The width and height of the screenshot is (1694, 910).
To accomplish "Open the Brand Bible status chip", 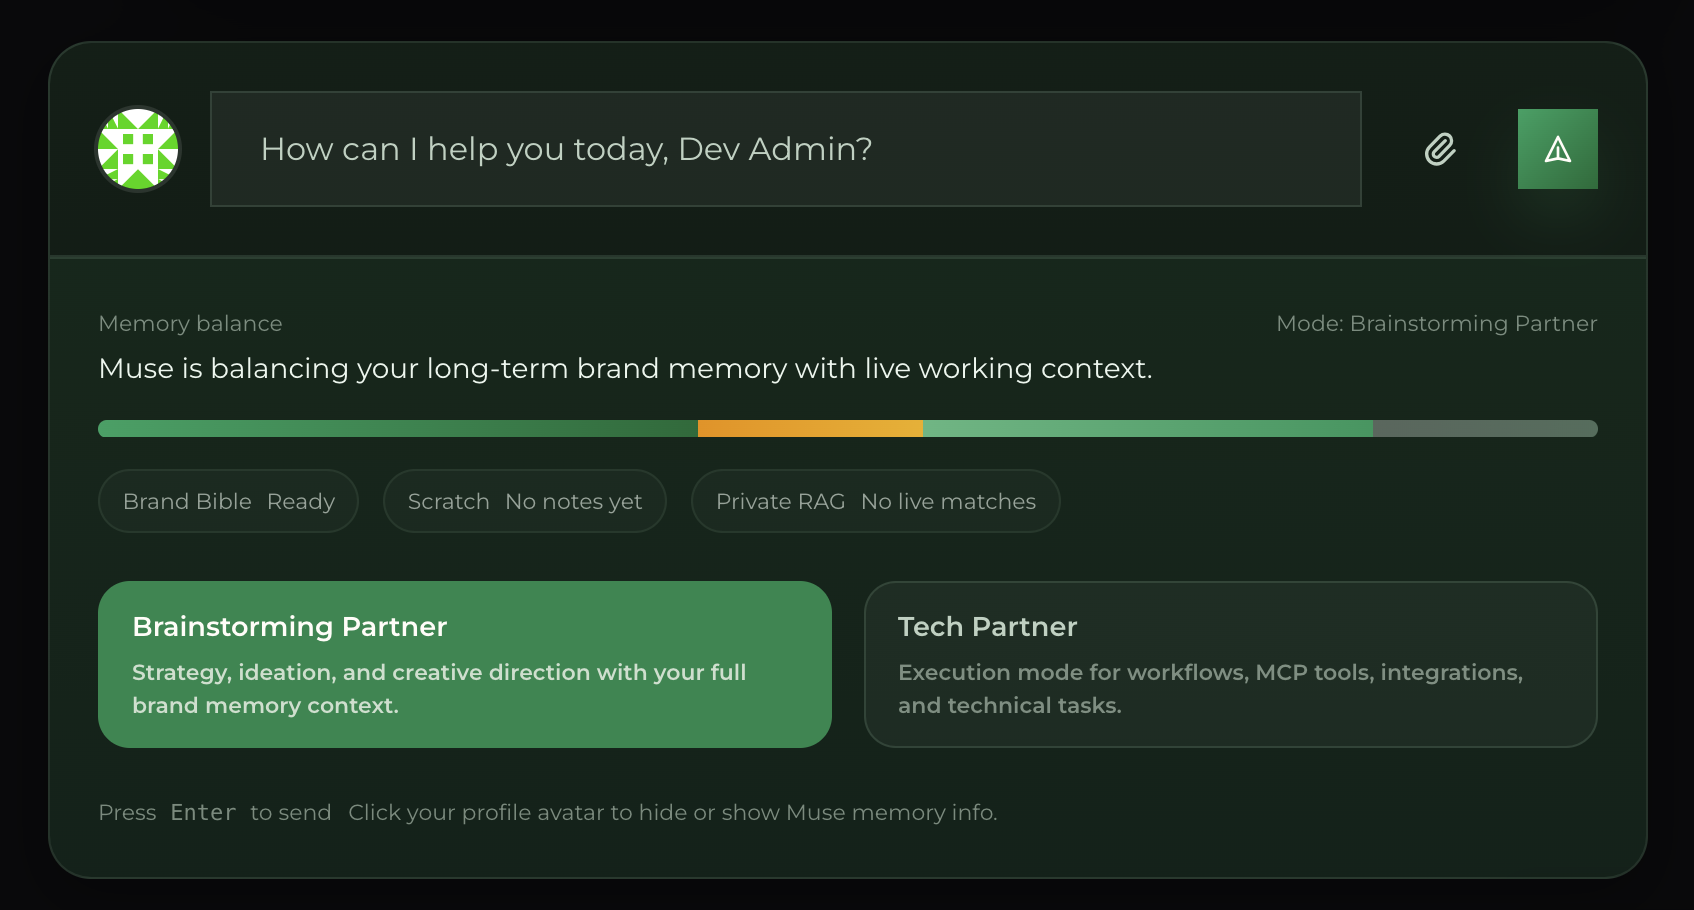I will (x=228, y=501).
